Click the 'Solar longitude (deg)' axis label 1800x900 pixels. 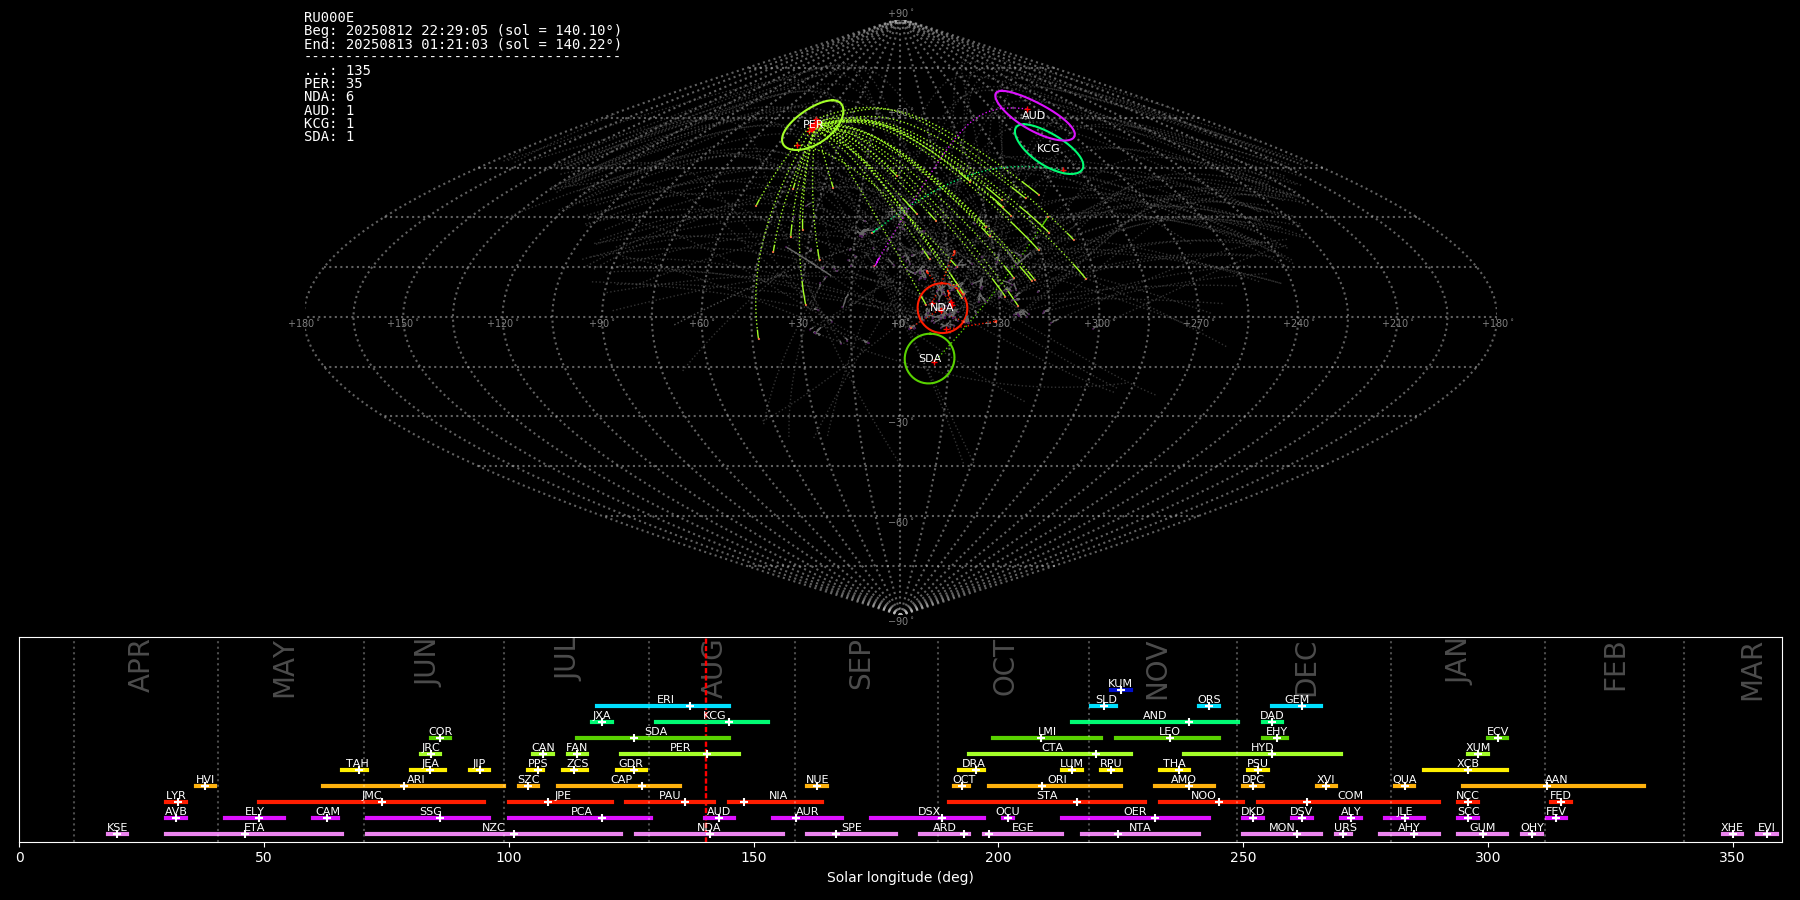click(x=900, y=877)
